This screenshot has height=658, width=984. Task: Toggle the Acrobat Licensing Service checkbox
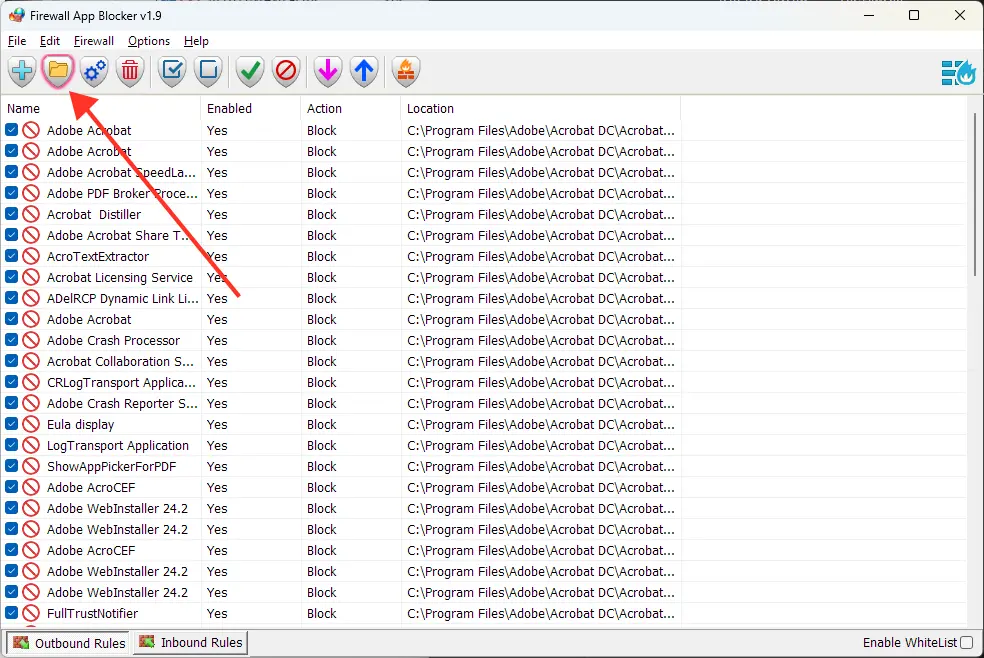click(x=11, y=277)
